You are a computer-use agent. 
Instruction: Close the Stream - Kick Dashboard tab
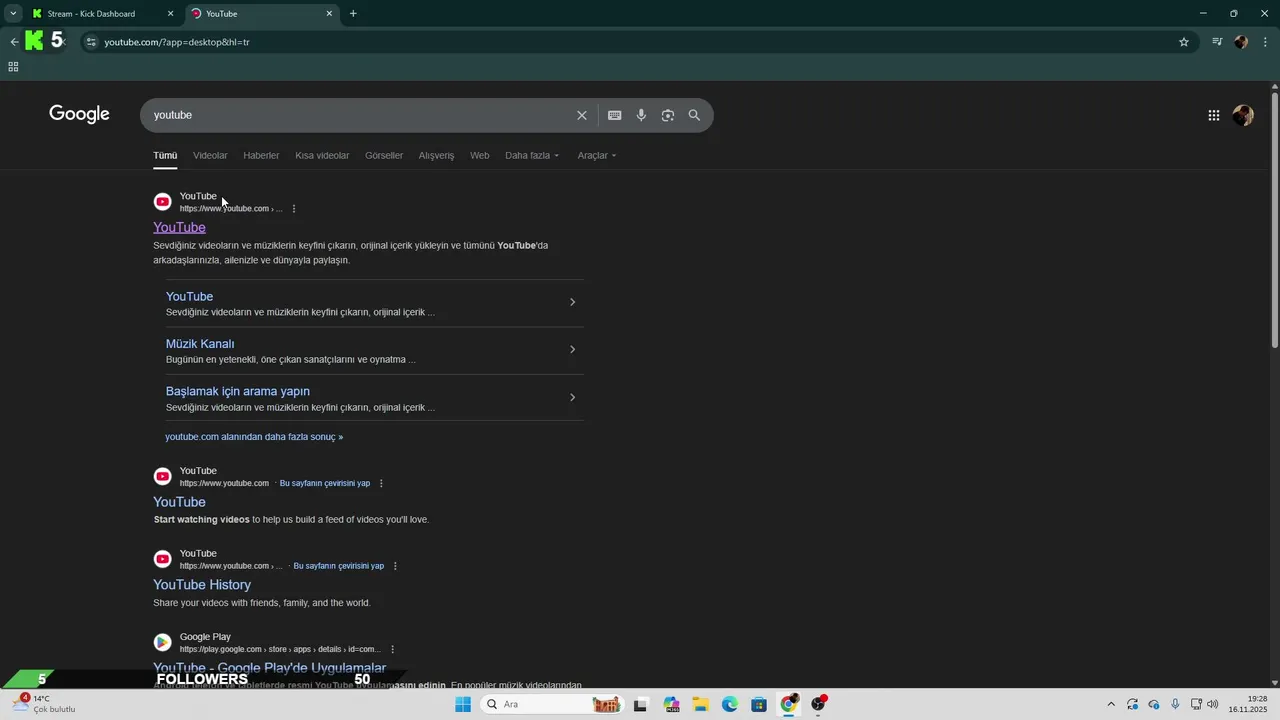click(170, 14)
